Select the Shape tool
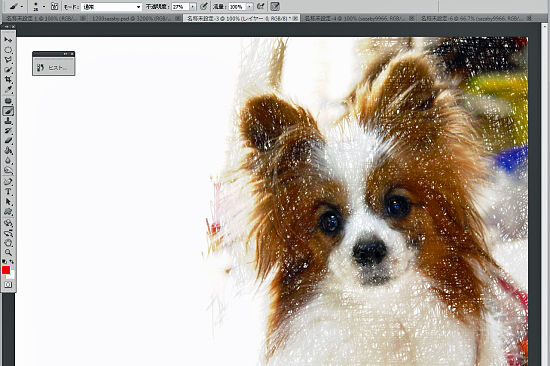This screenshot has height=366, width=550. (x=8, y=212)
